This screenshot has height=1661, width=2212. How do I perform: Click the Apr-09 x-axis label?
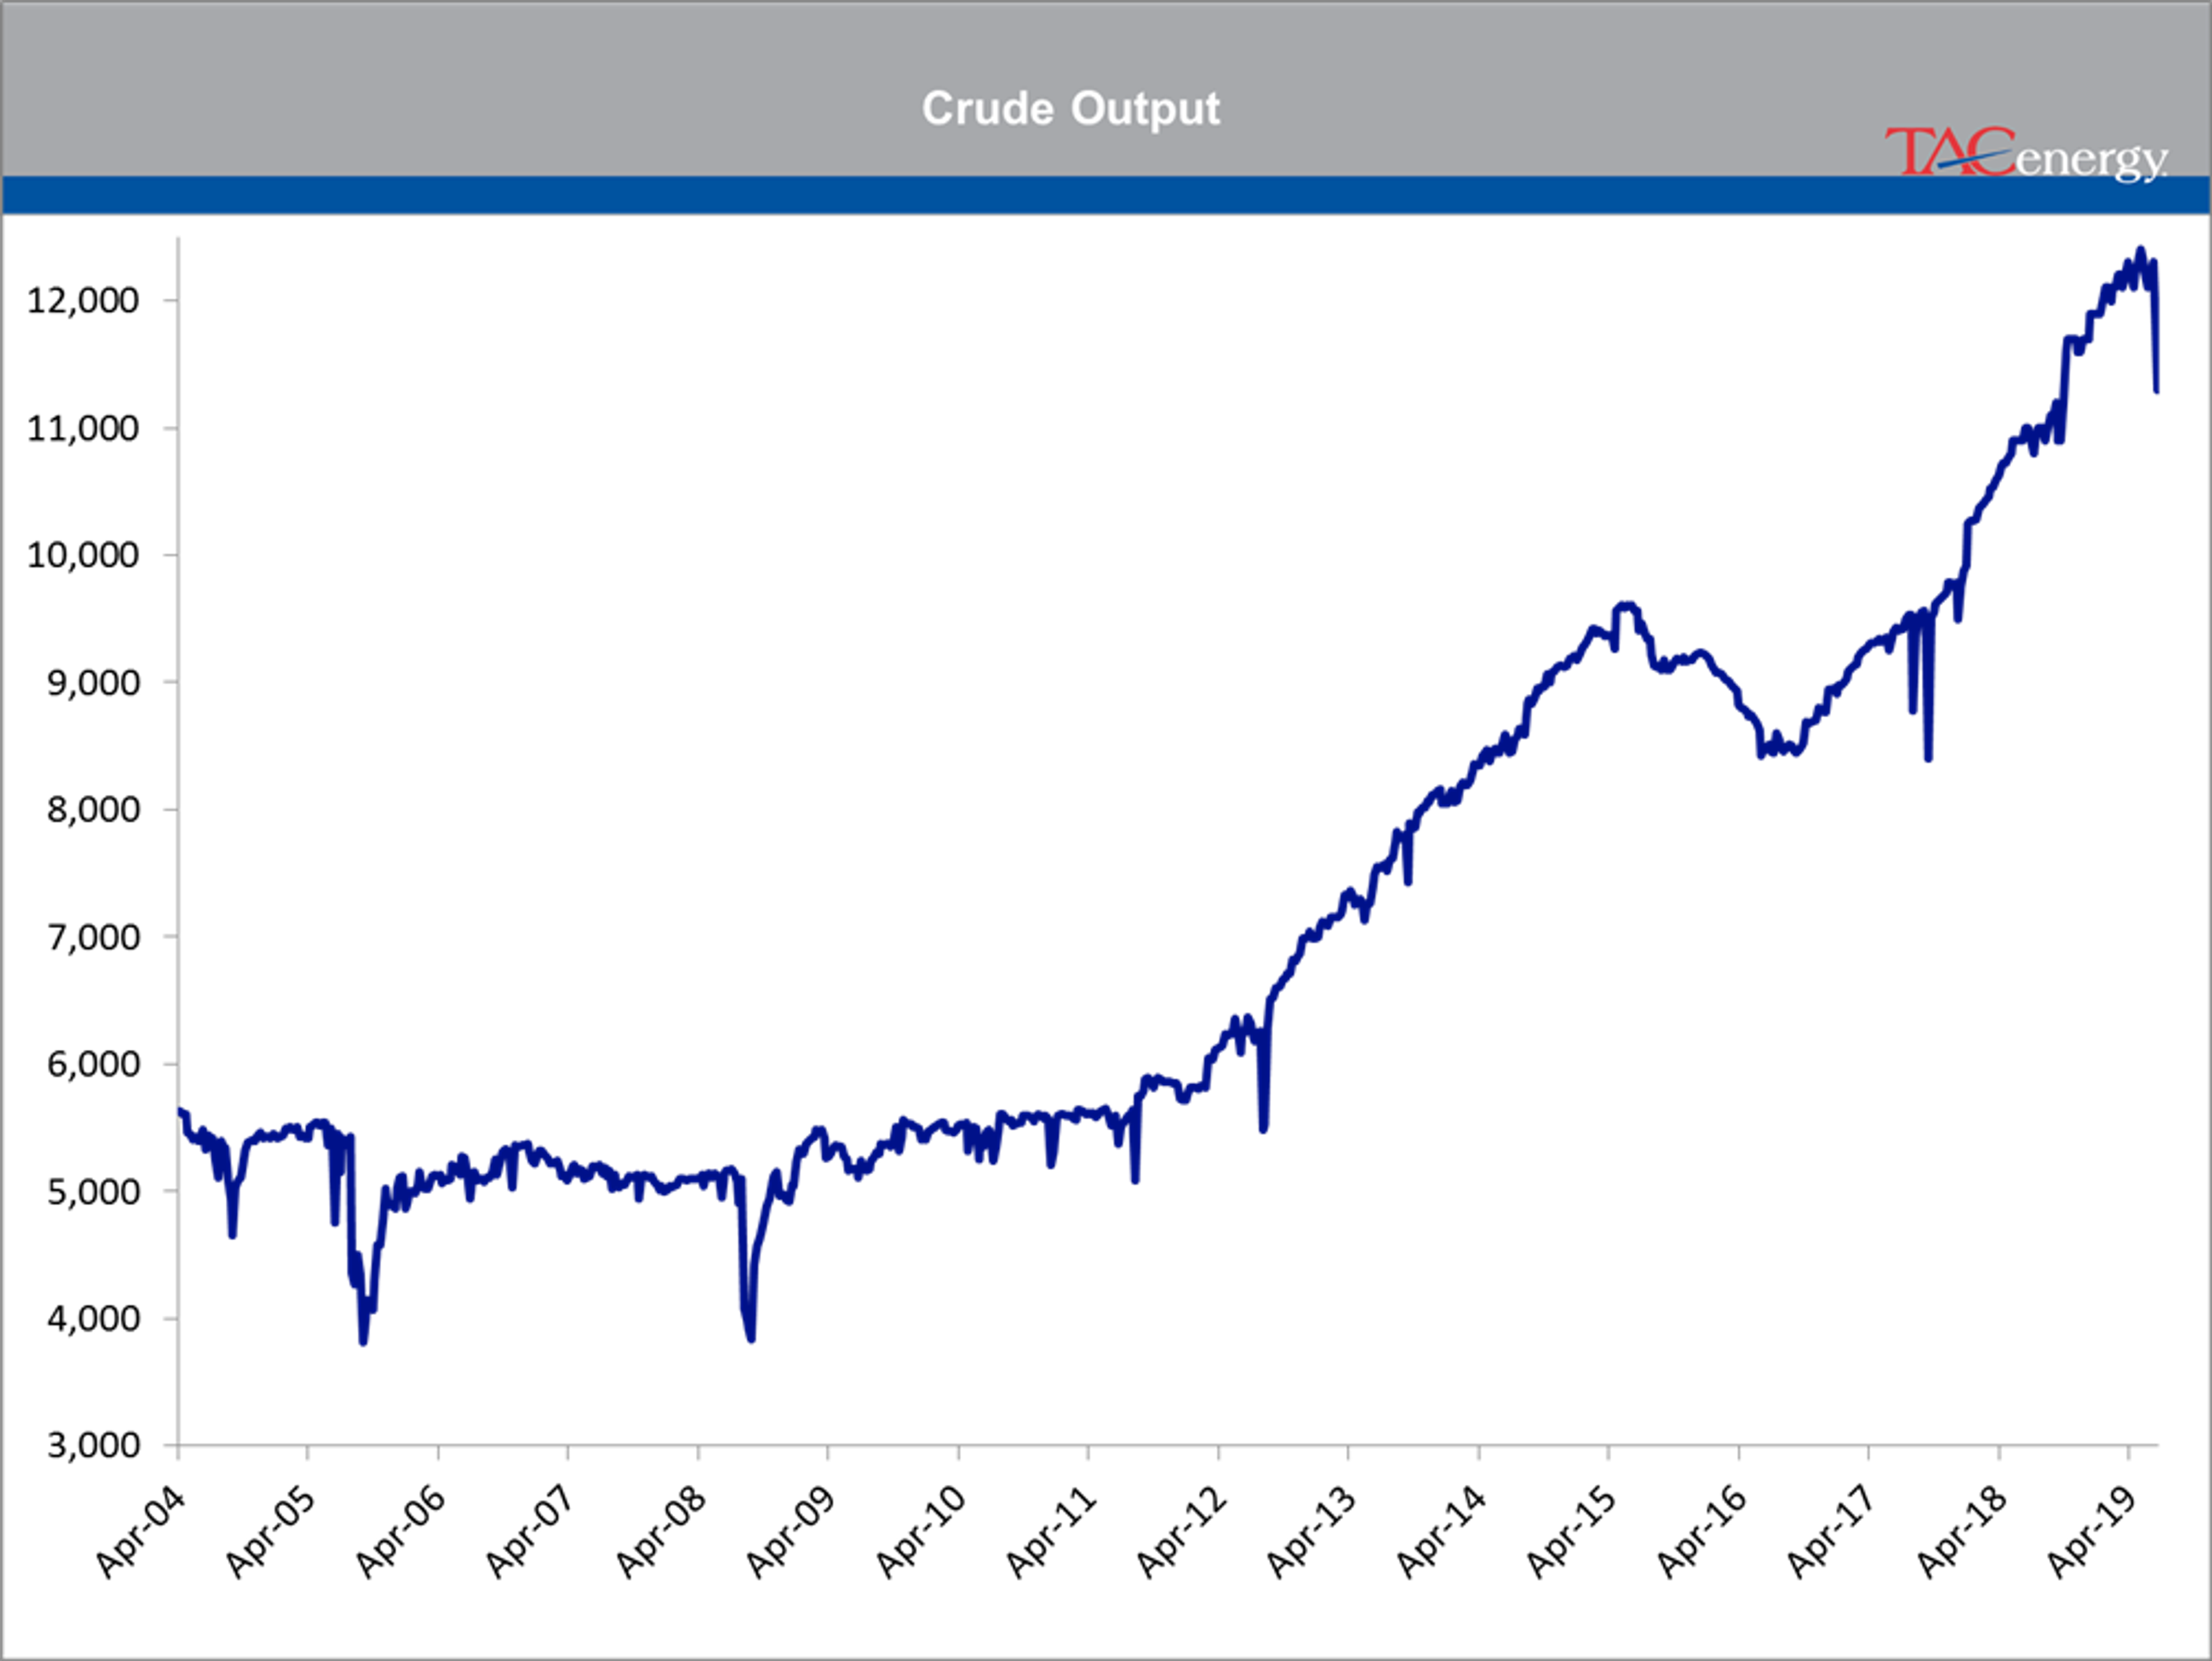790,1532
